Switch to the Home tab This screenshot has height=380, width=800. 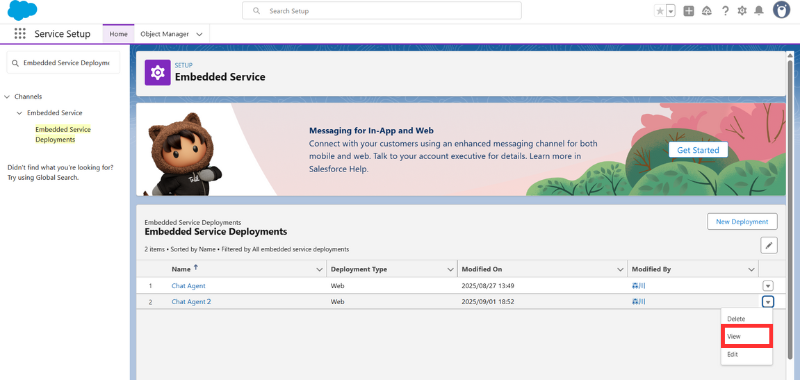[118, 34]
